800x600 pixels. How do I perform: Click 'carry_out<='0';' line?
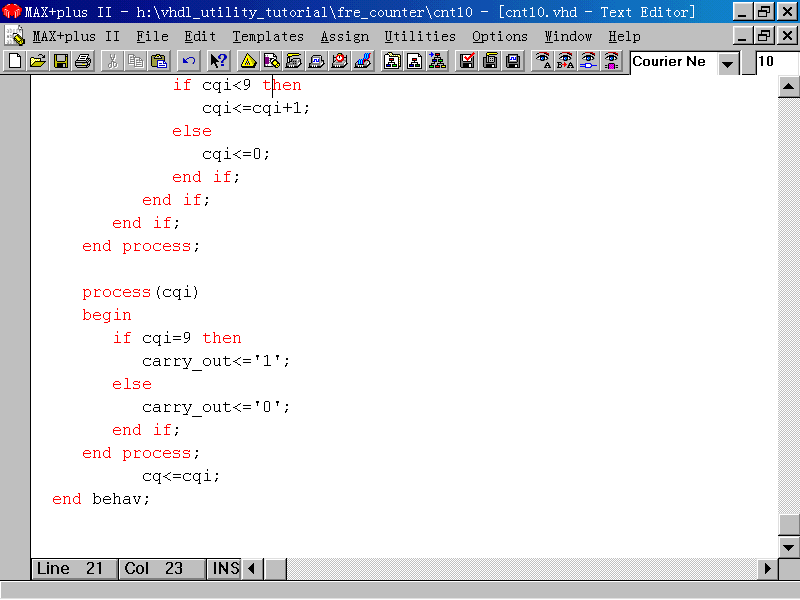click(216, 407)
